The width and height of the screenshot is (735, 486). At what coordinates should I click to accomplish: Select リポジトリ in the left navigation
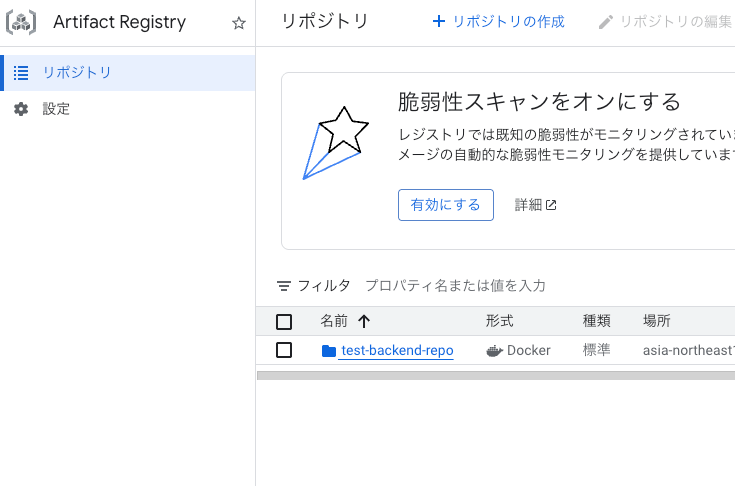click(x=128, y=73)
